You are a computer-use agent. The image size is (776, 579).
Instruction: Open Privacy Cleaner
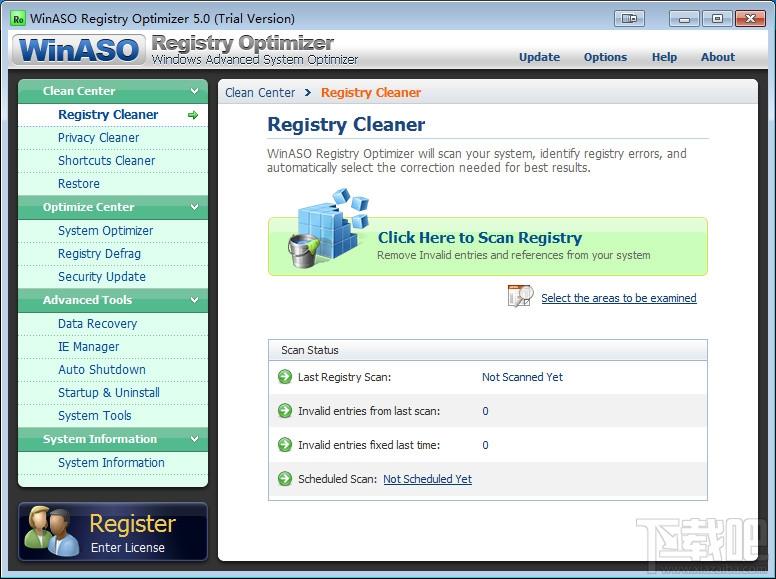pos(113,138)
